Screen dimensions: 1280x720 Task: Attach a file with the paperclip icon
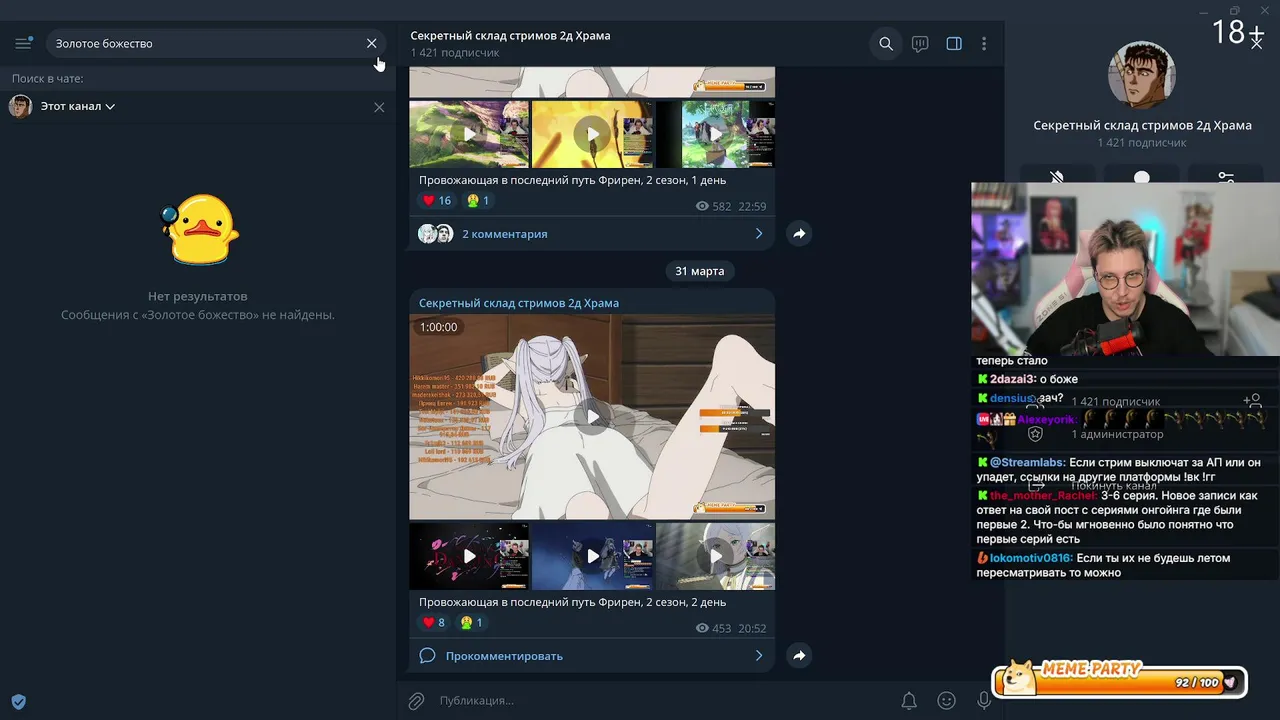point(417,701)
